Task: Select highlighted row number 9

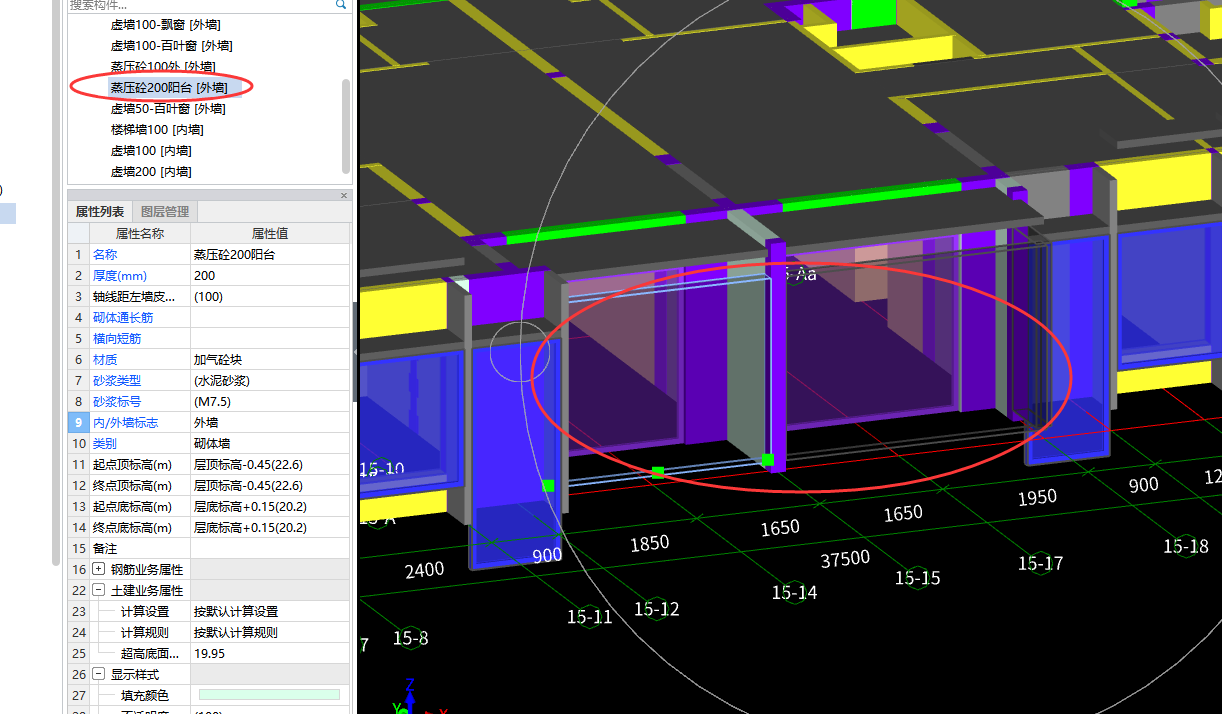Action: [x=78, y=422]
